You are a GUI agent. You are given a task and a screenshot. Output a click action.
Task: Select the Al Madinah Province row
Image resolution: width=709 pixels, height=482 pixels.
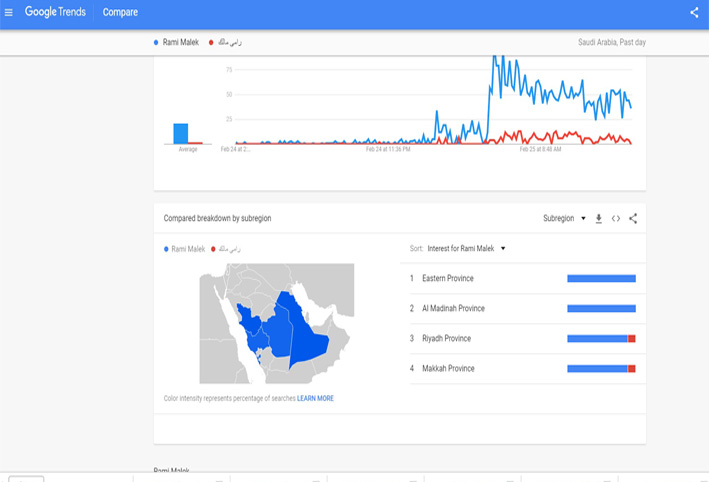(x=528, y=308)
